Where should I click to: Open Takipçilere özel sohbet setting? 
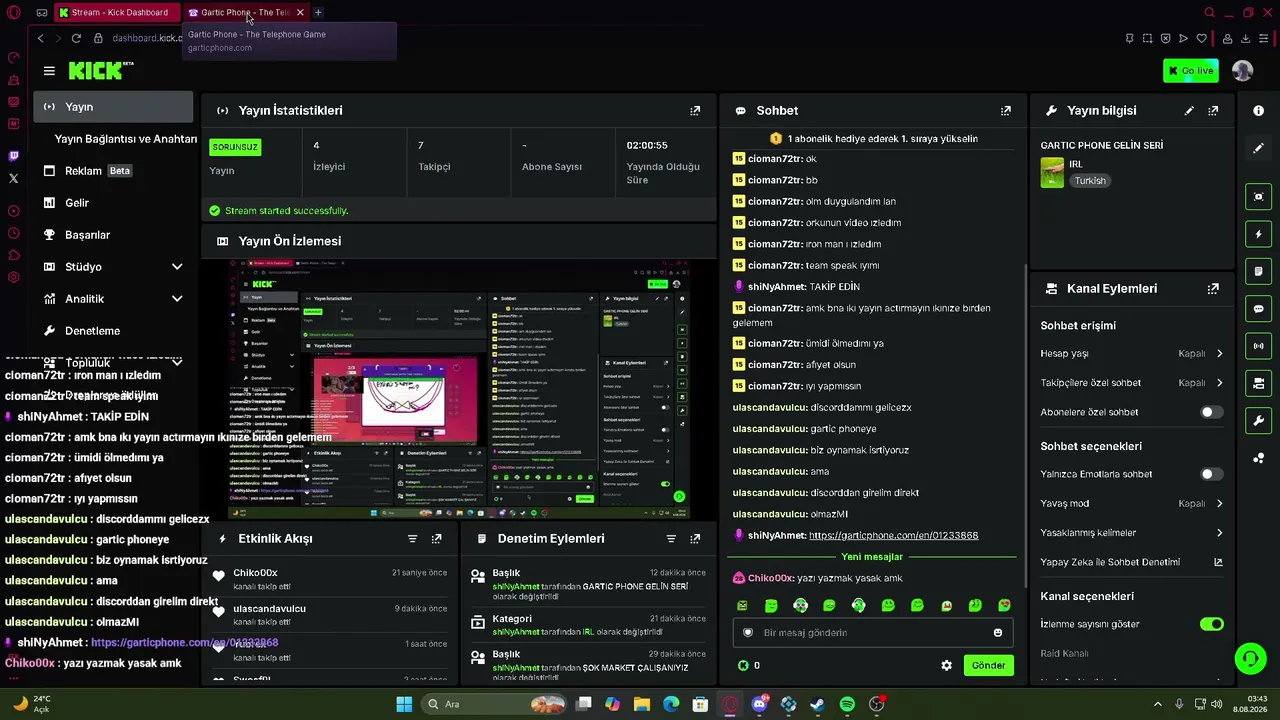[x=1132, y=383]
